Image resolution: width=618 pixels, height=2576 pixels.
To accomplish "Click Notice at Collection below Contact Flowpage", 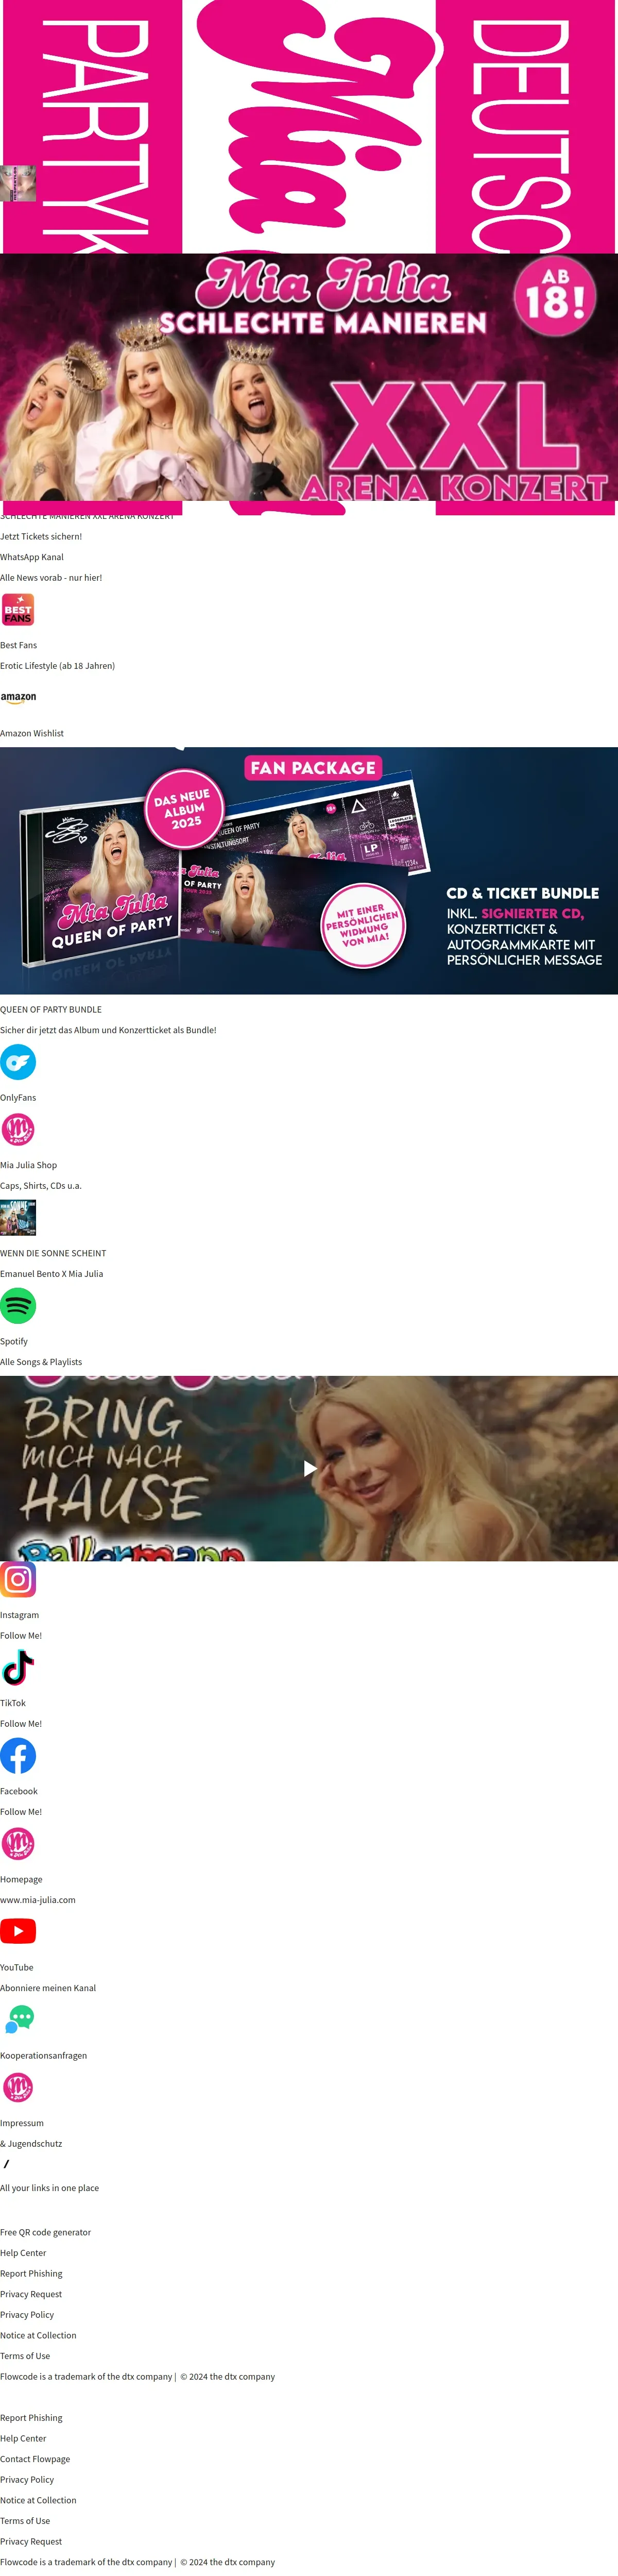I will (x=38, y=2500).
